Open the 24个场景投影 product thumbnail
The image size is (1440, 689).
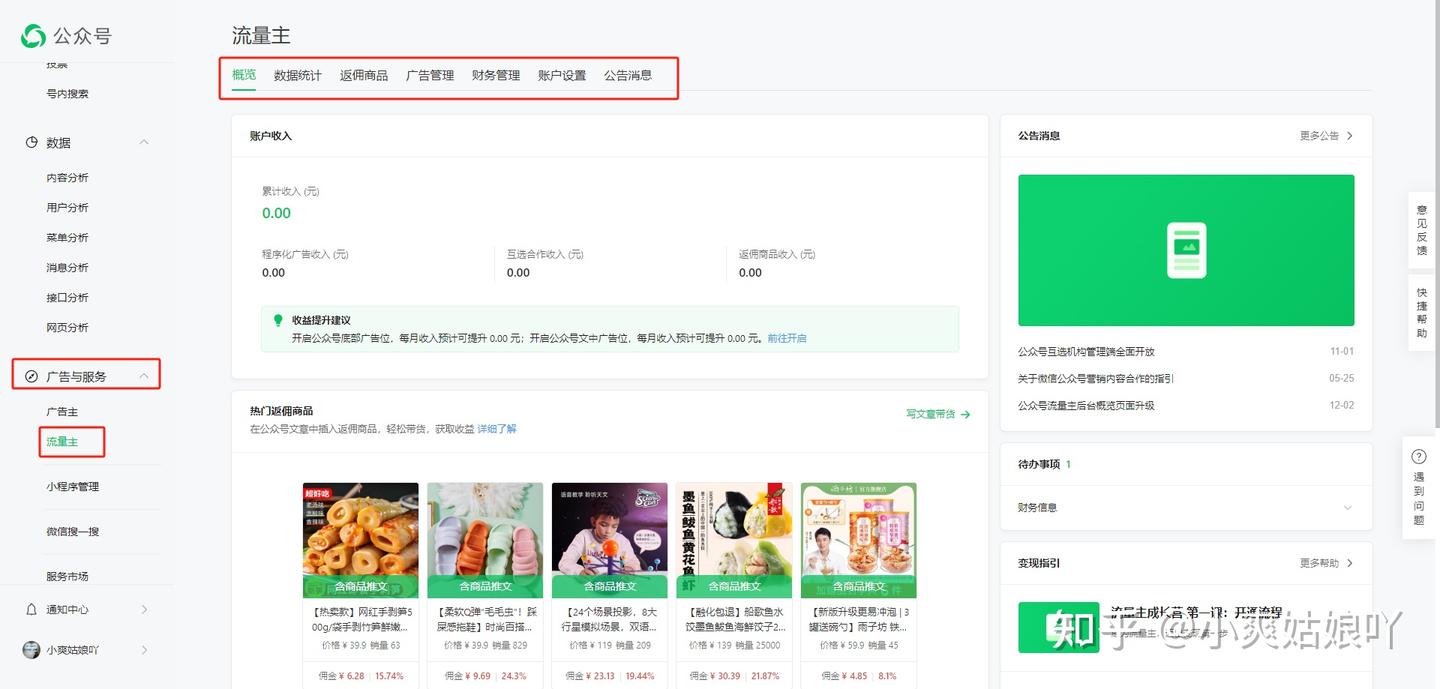[610, 540]
